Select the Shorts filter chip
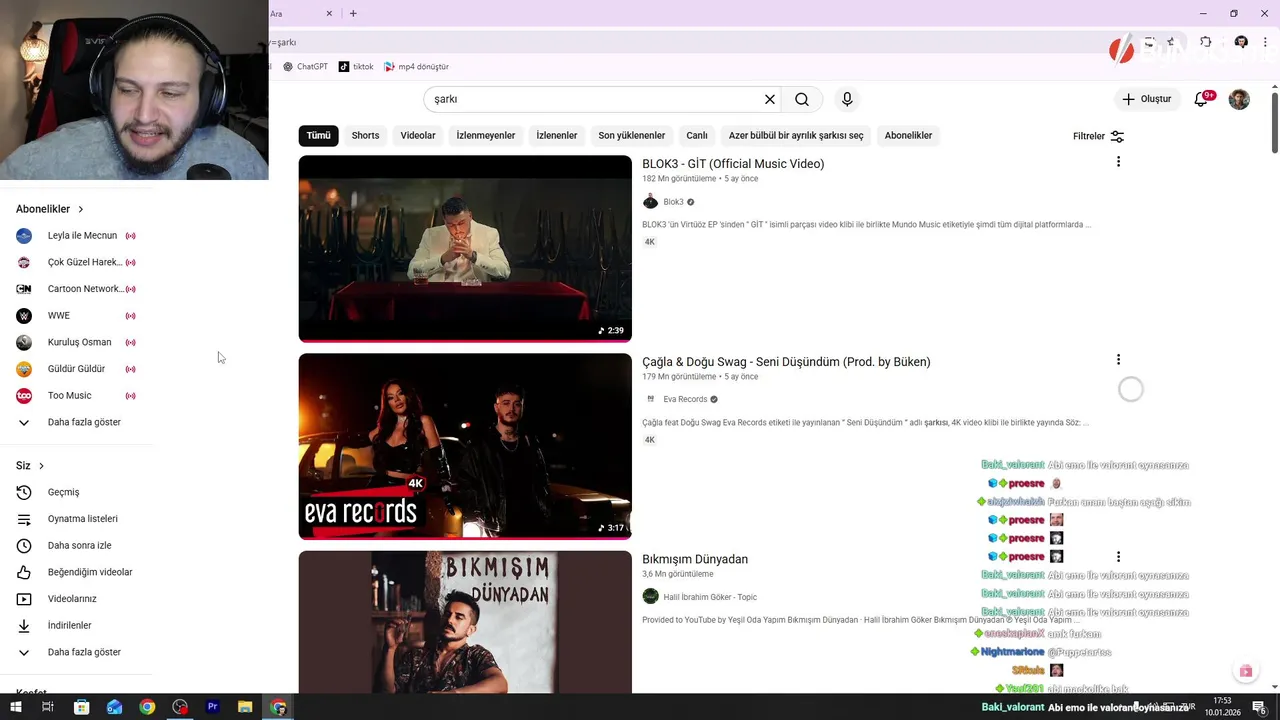The height and width of the screenshot is (720, 1280). point(365,135)
